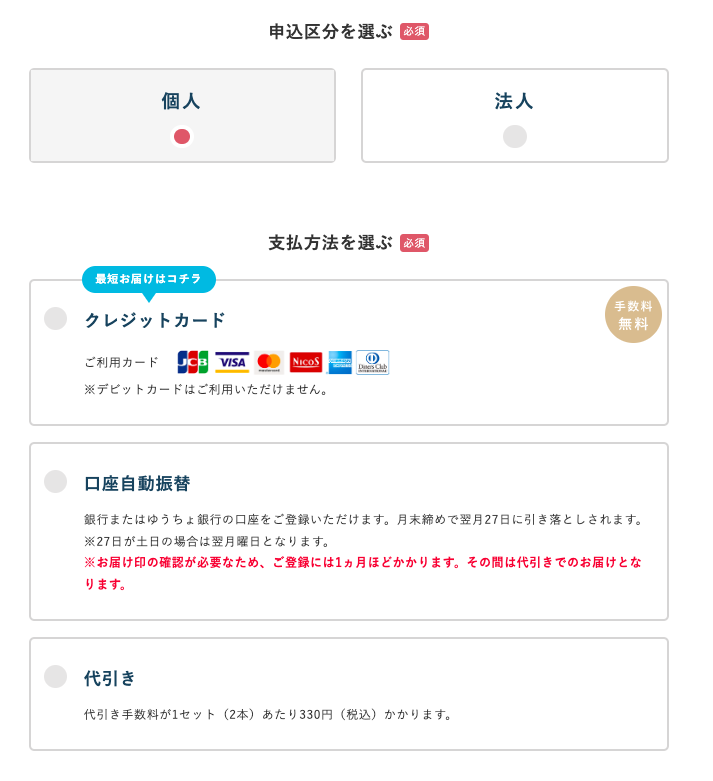Choose クレジットカード payment radio button
The image size is (713, 781).
[55, 318]
